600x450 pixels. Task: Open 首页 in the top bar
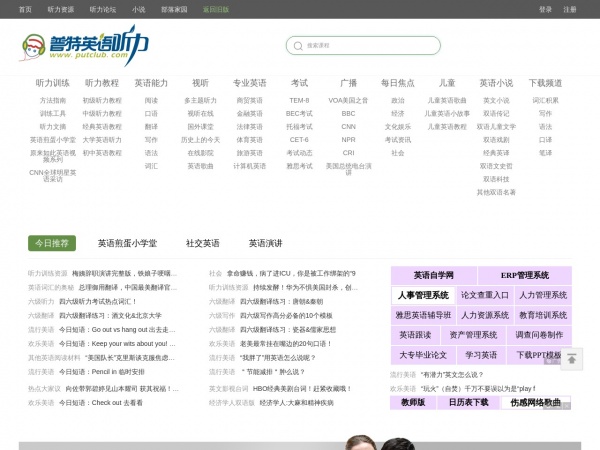click(x=25, y=9)
